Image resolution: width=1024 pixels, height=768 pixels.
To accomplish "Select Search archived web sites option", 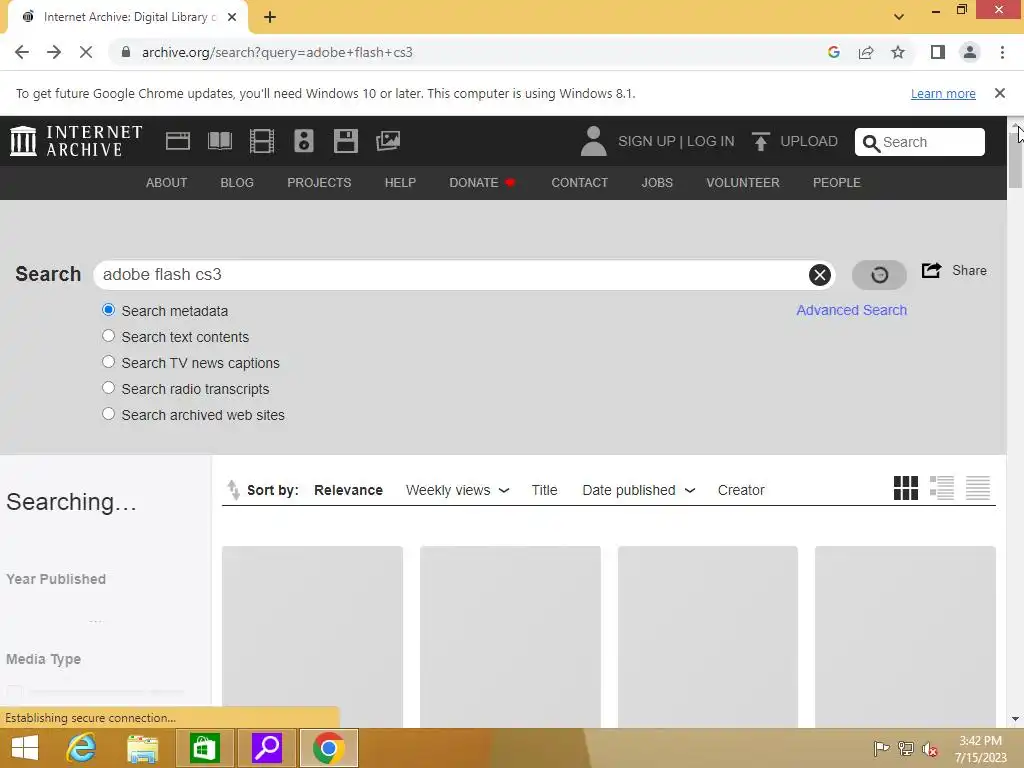I will (108, 414).
